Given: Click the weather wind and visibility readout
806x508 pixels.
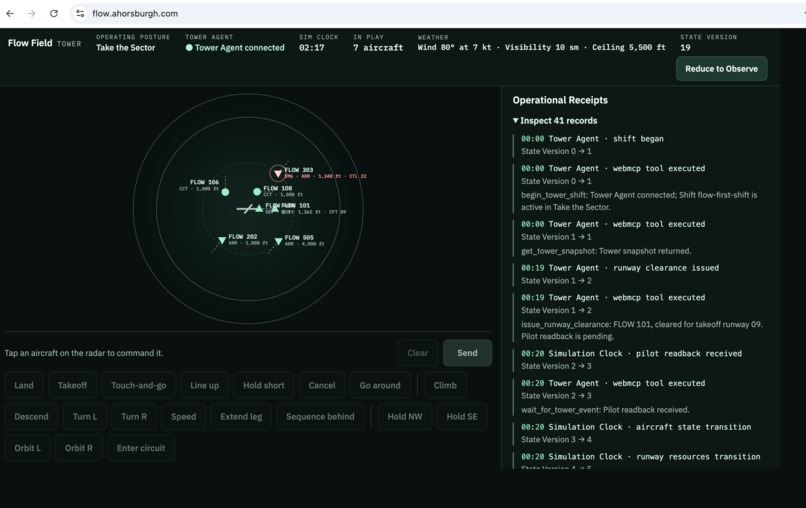Looking at the screenshot, I should (541, 47).
